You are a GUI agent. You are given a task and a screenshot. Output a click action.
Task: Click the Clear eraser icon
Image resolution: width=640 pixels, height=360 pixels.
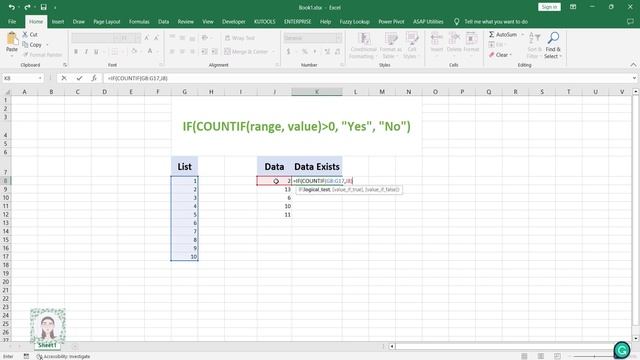pos(491,55)
